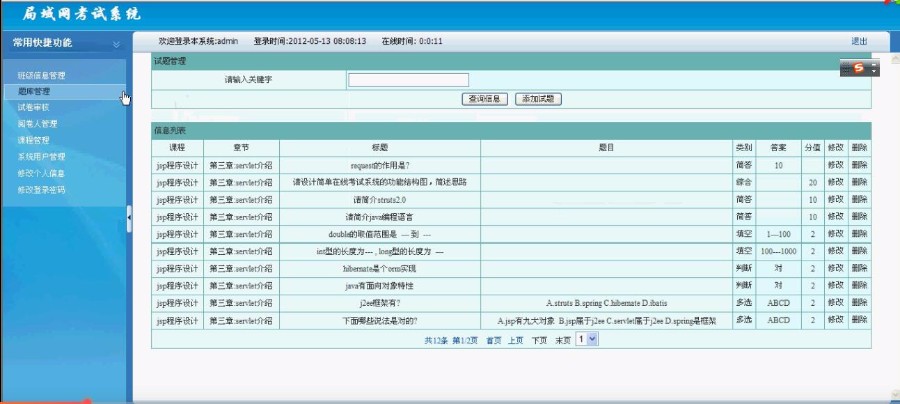Screen dimensions: 900x404
Task: Click 修改 for the double的取值范围 row
Action: tap(835, 234)
